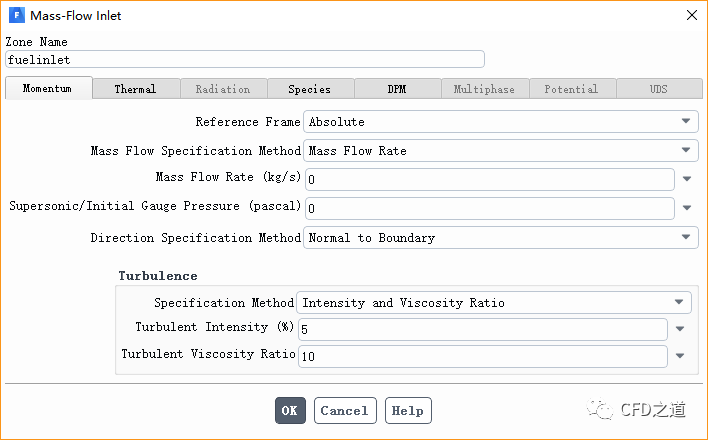The height and width of the screenshot is (440, 708).
Task: Click the Zone Name text field
Action: click(x=245, y=60)
